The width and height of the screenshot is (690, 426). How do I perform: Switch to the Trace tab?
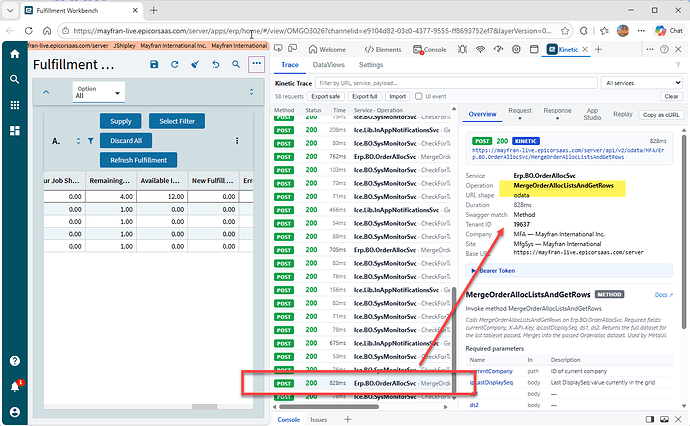pos(290,65)
